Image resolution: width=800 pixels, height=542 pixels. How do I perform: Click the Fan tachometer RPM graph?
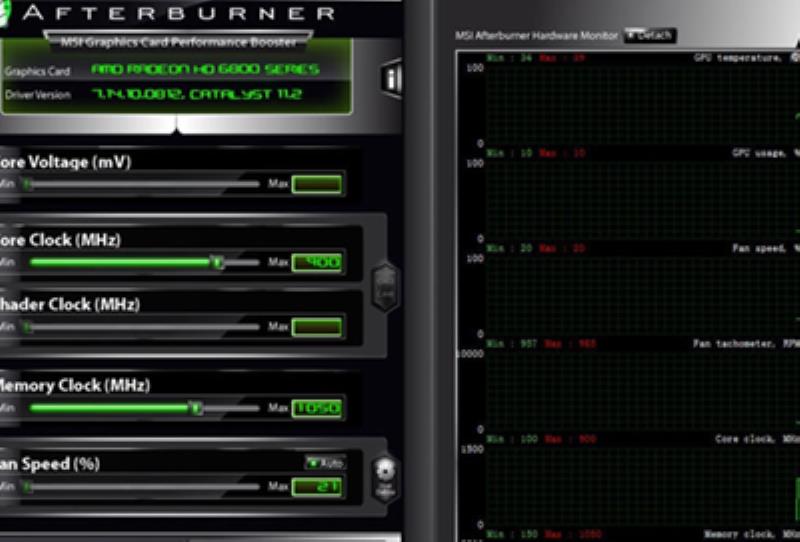tap(642, 391)
